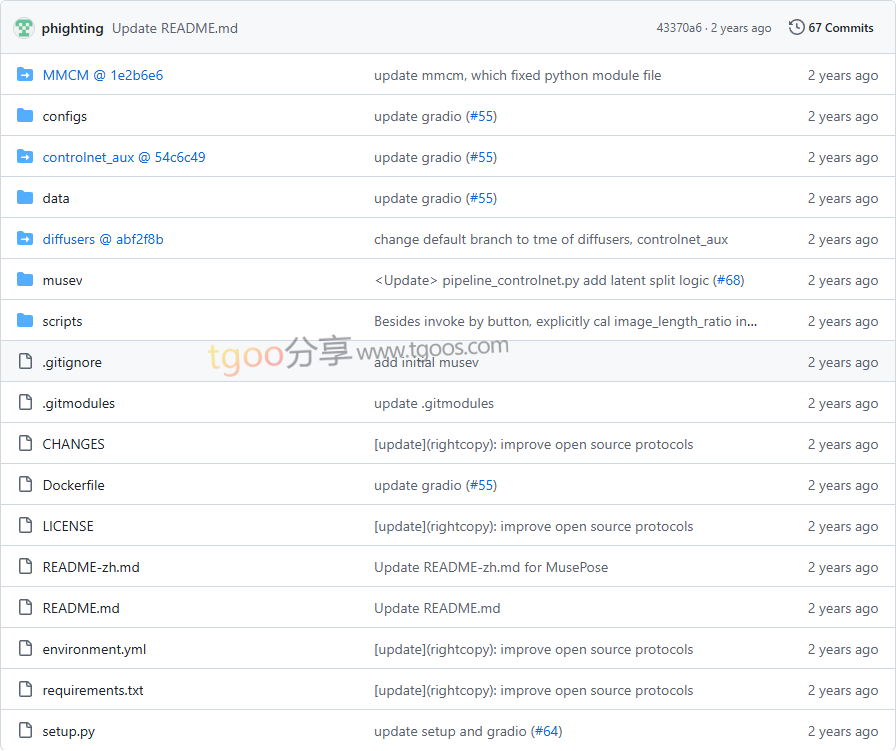
Task: Click the setup.py file icon
Action: pyautogui.click(x=25, y=731)
